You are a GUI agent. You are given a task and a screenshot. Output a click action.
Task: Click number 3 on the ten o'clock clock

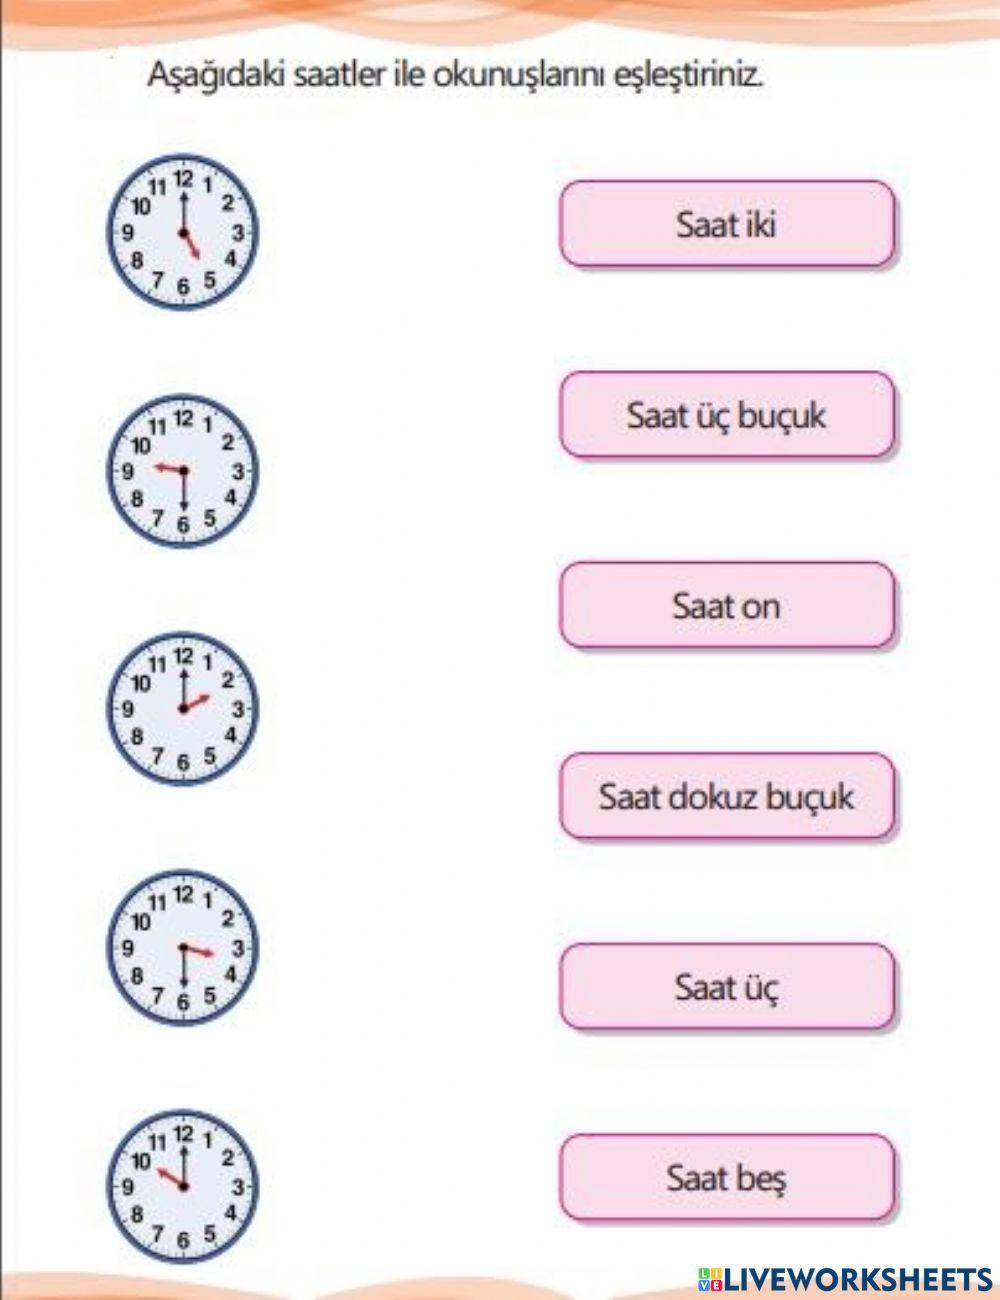click(x=238, y=1187)
